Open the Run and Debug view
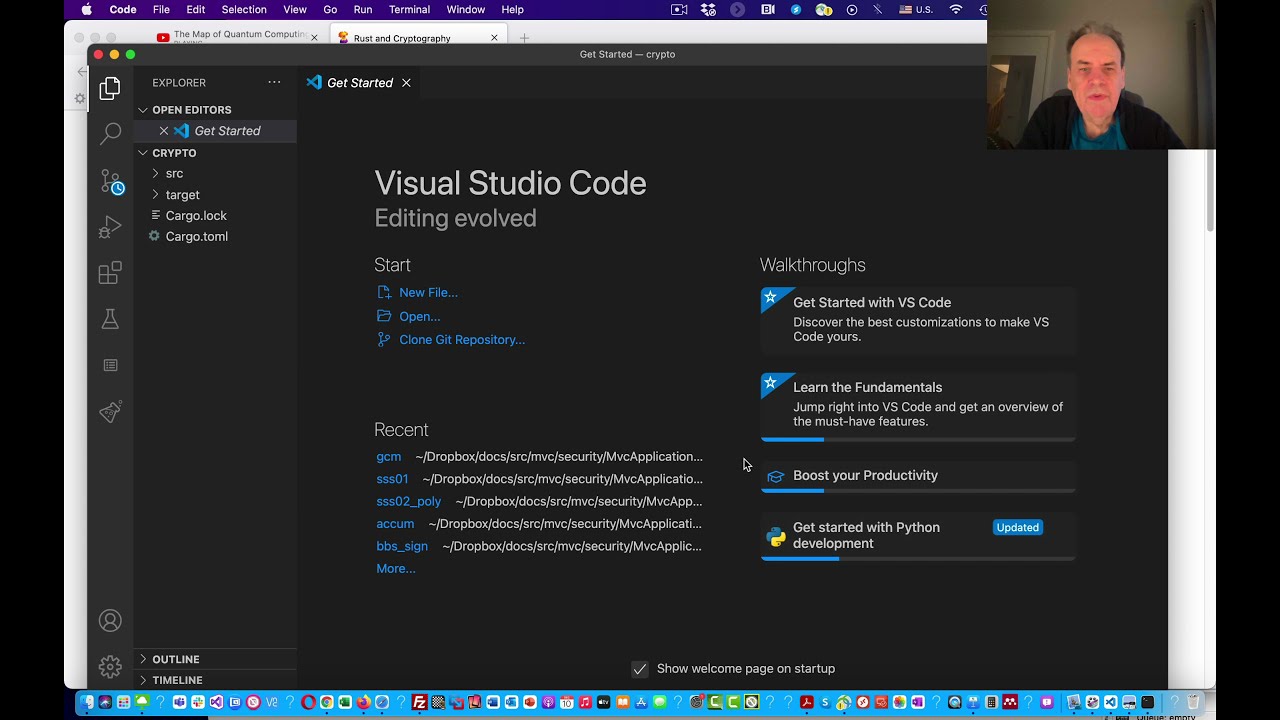 click(110, 228)
